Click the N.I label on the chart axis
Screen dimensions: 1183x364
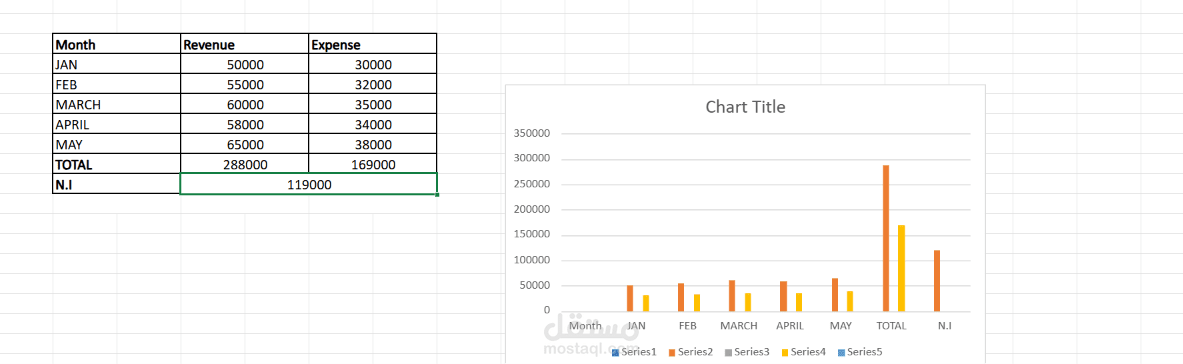pos(944,325)
